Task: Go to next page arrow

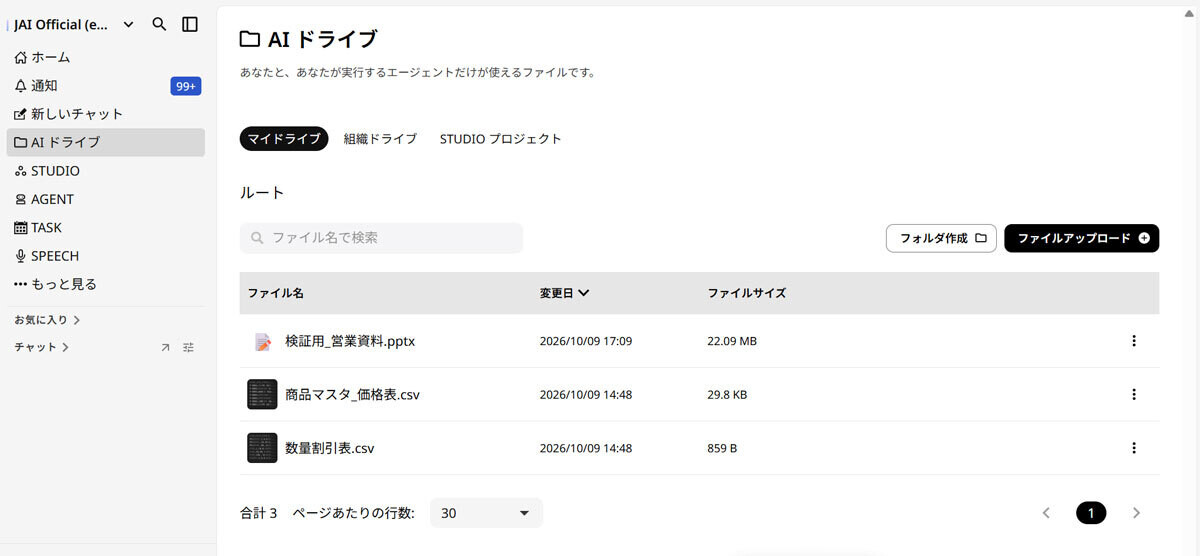Action: click(1136, 513)
